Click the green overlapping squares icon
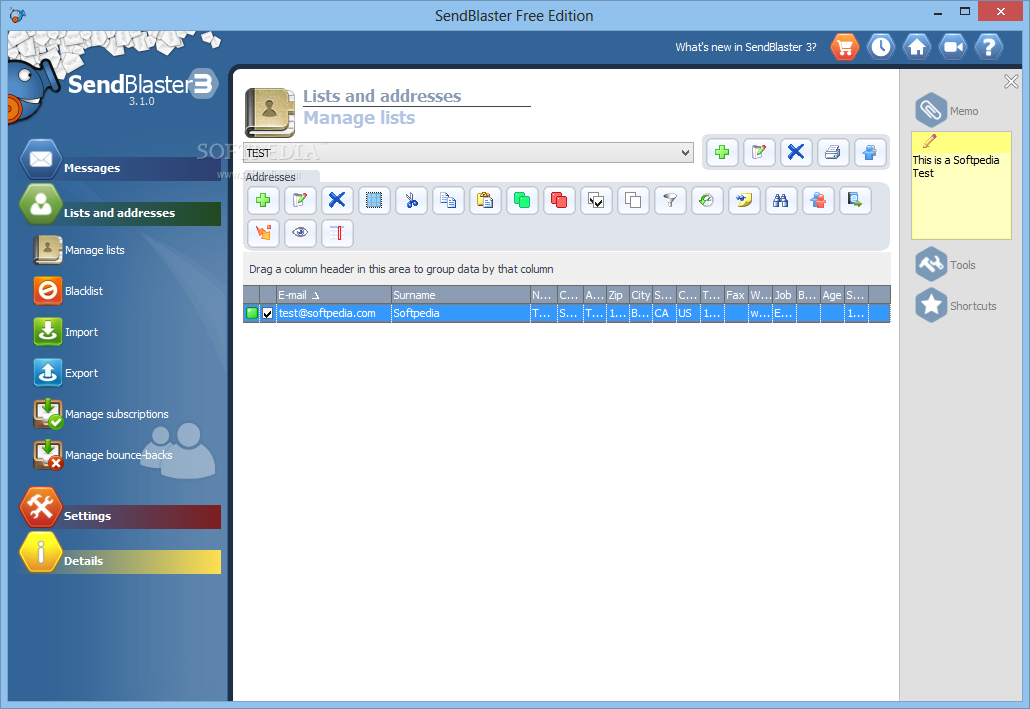The width and height of the screenshot is (1030, 709). (x=522, y=200)
